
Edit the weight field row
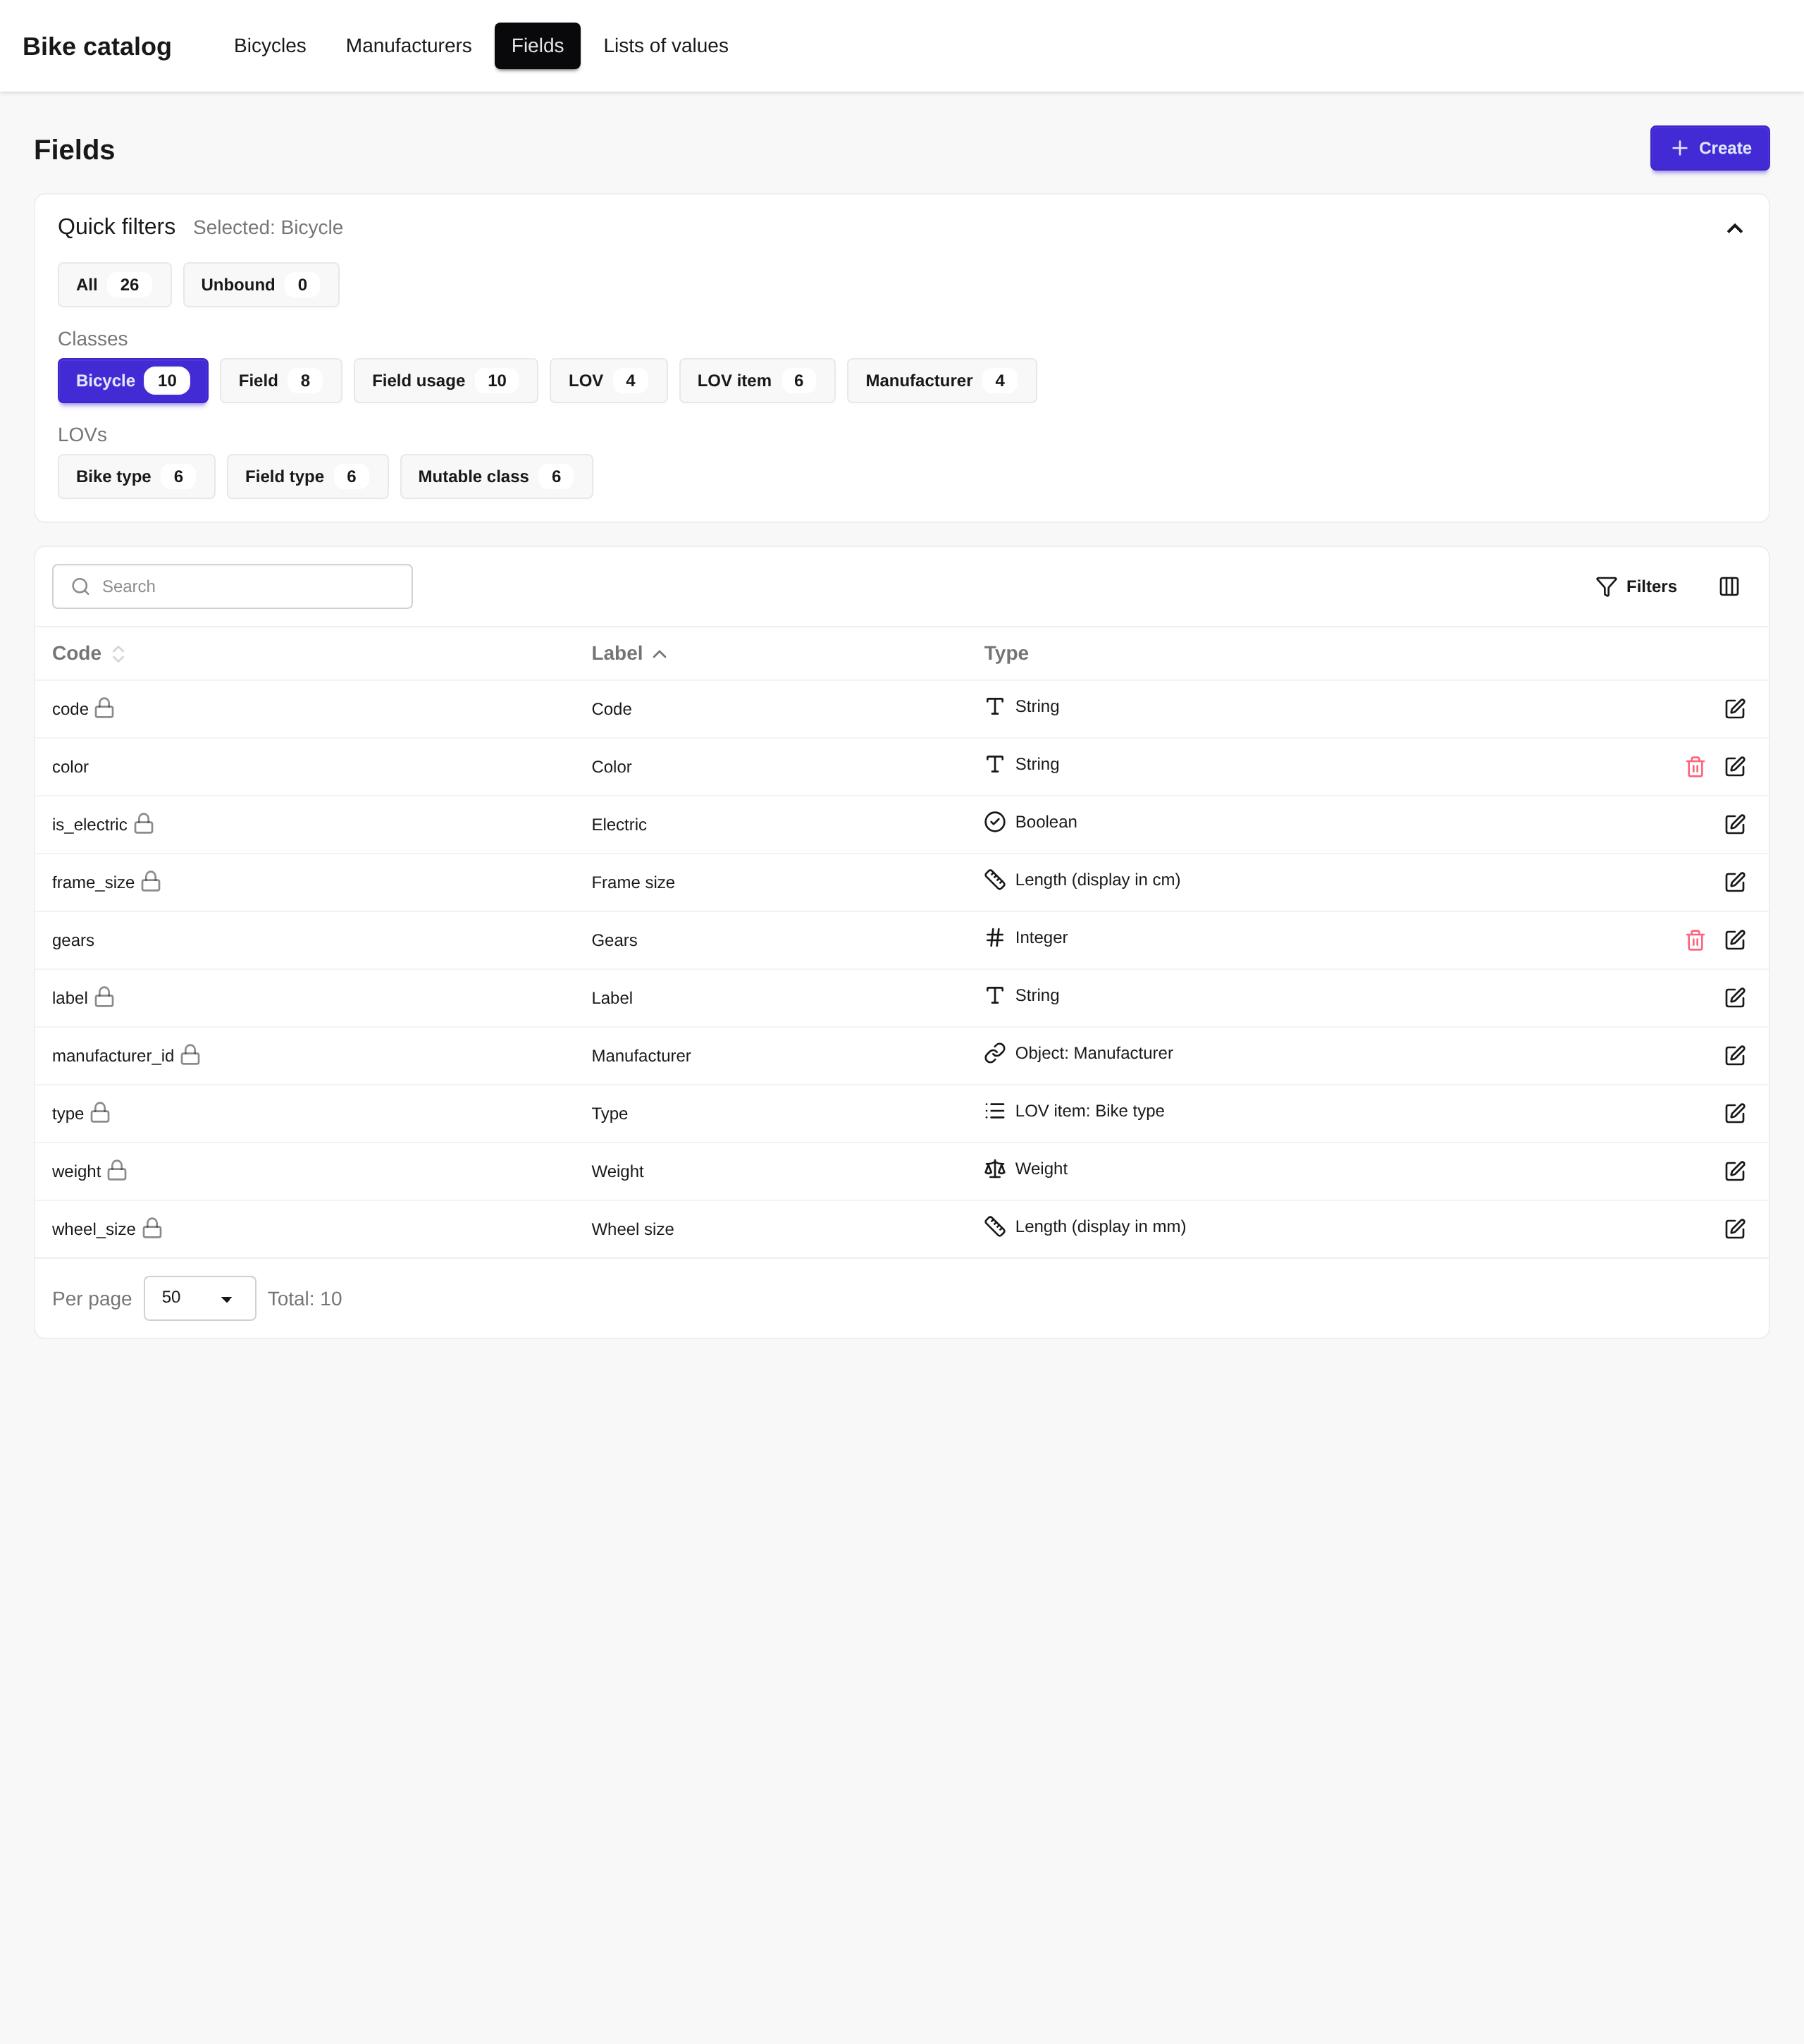1734,1171
